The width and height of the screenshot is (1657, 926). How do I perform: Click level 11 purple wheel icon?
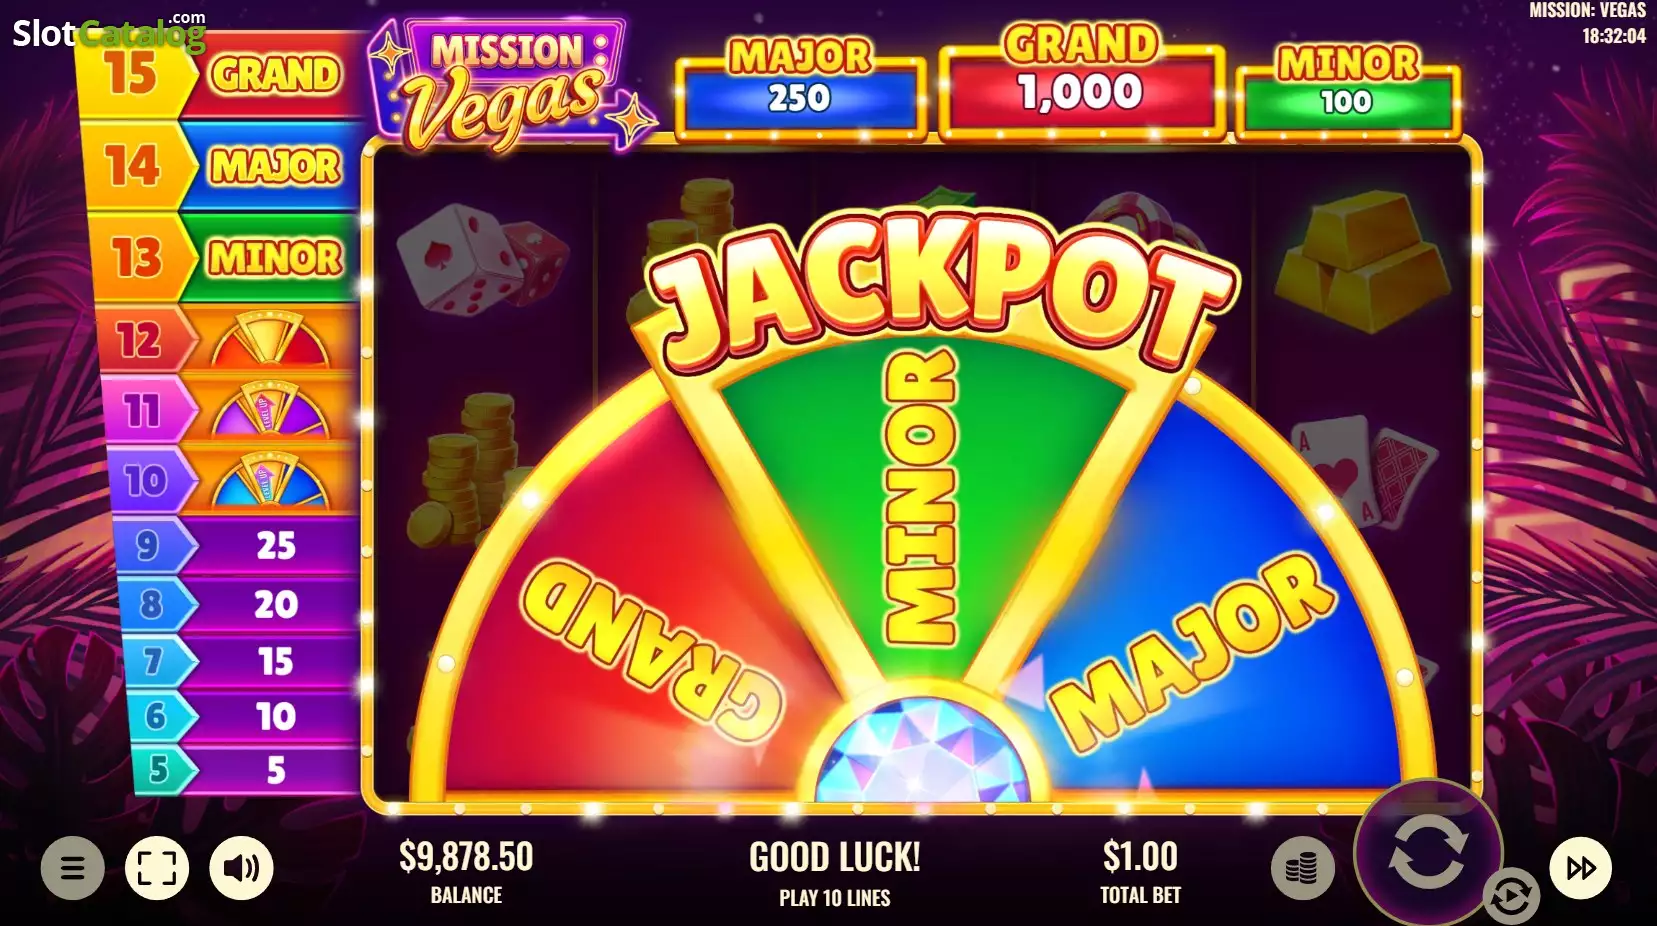[x=269, y=409]
